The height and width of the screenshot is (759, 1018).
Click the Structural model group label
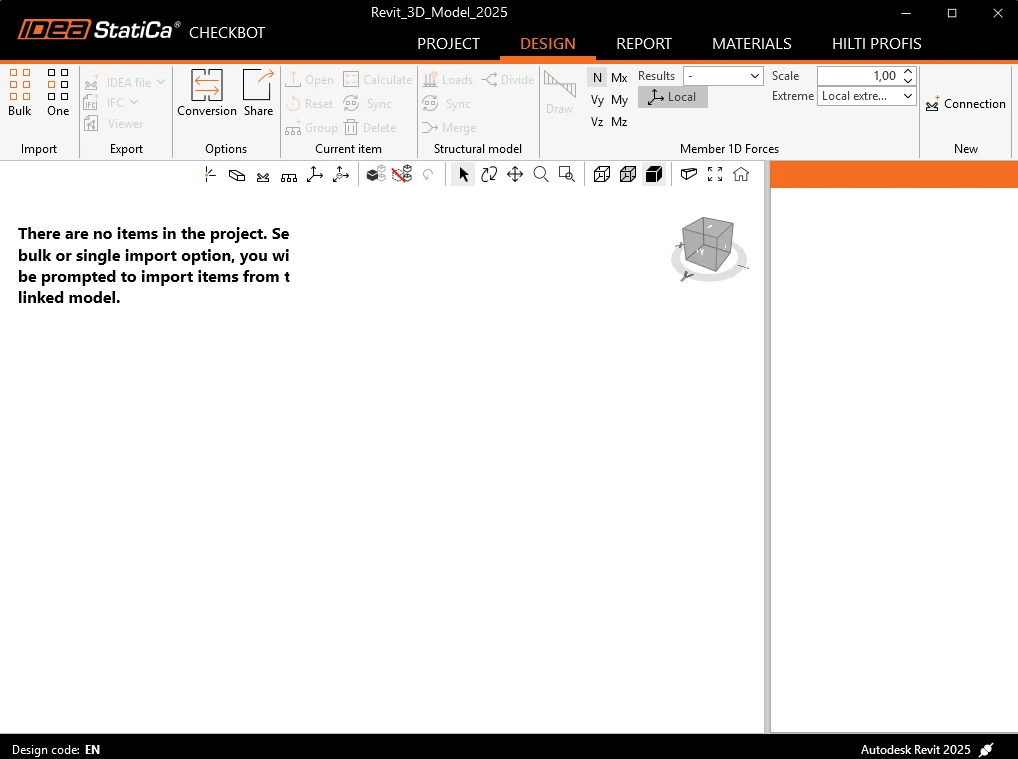tap(477, 149)
